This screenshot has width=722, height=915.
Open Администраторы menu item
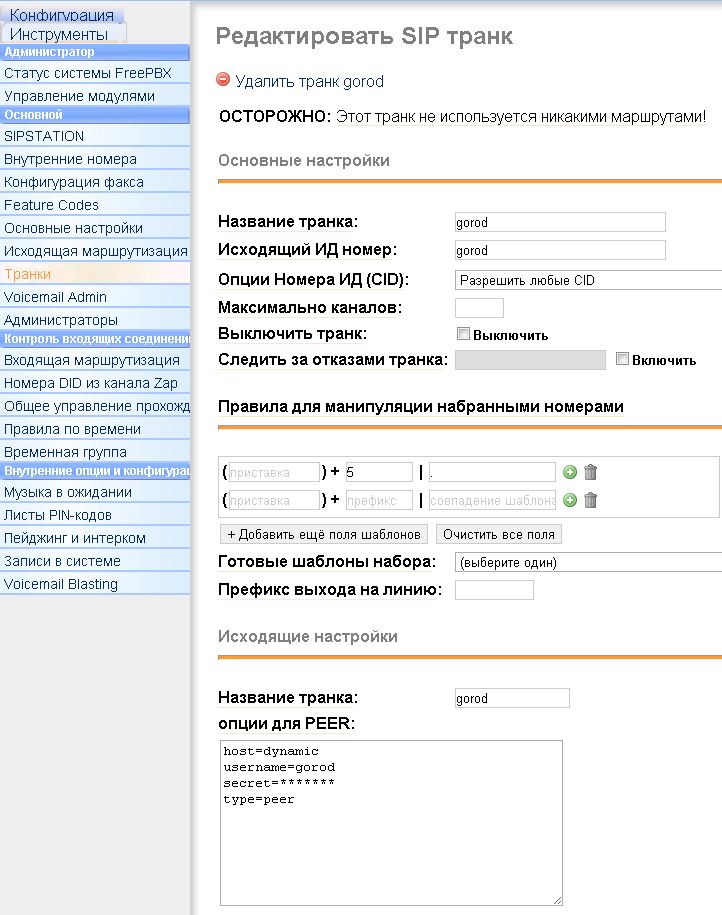(95, 320)
